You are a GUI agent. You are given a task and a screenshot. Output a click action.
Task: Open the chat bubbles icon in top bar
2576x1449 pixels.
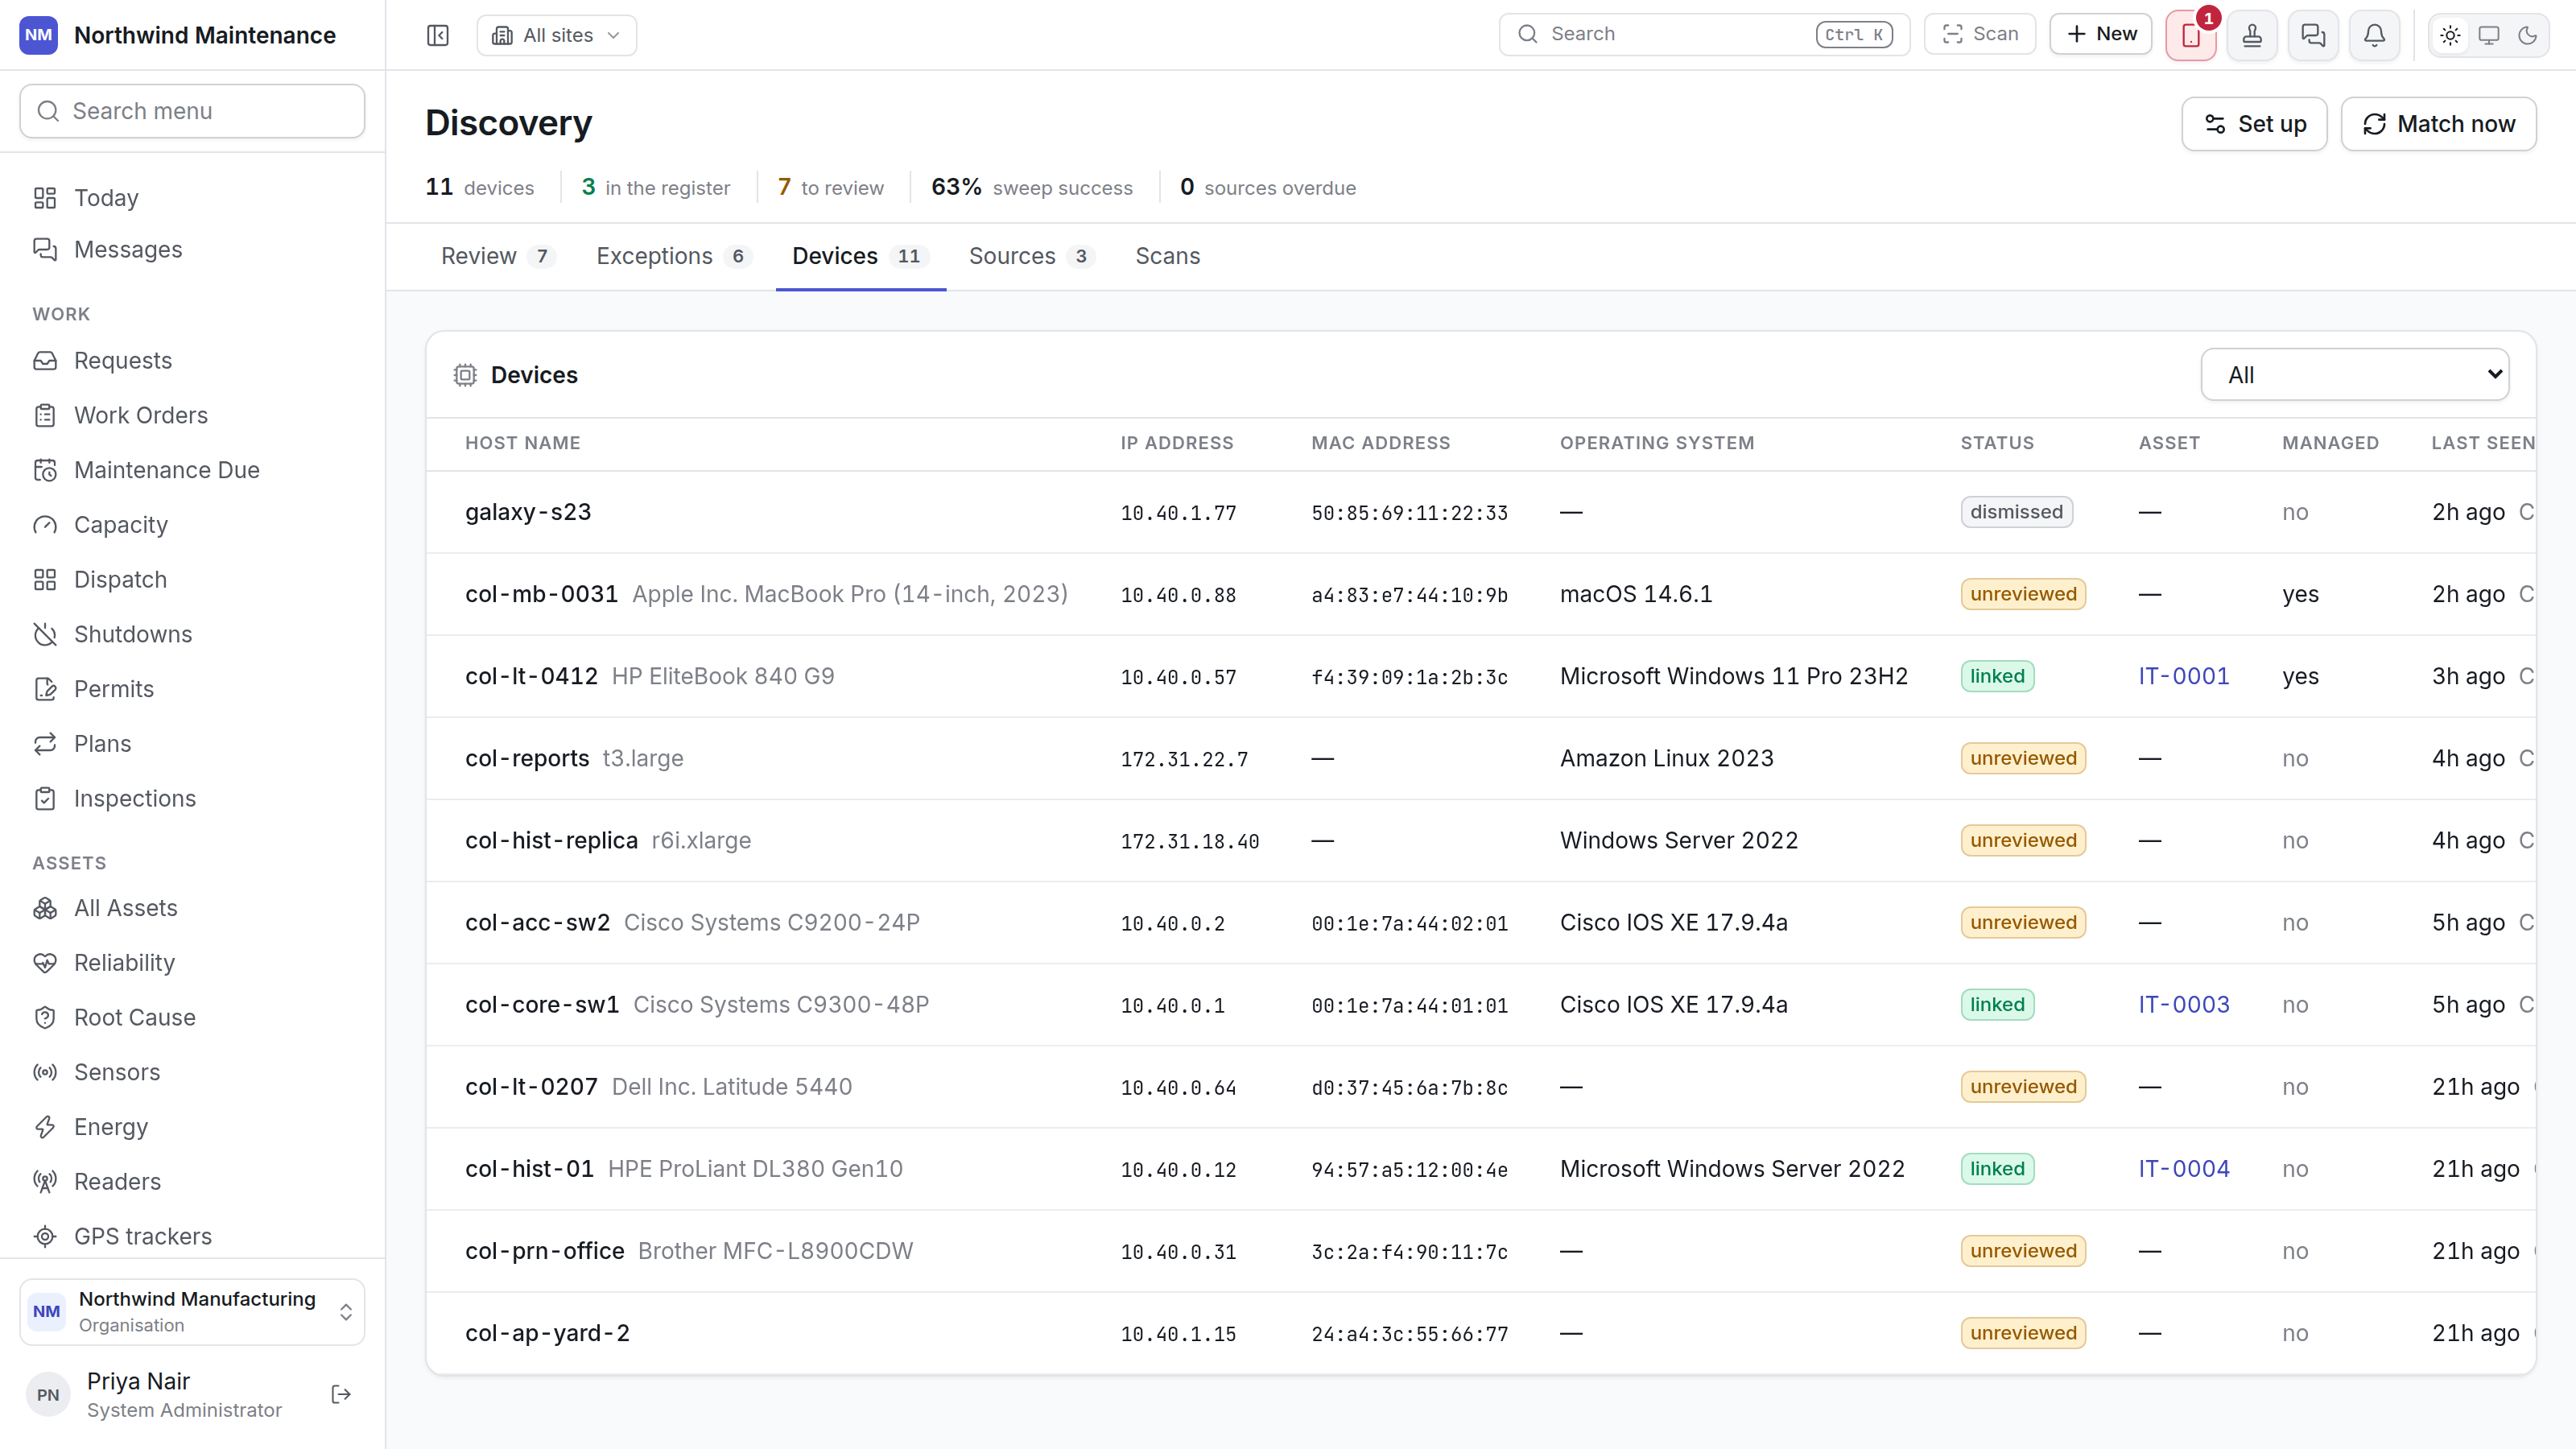(2313, 35)
